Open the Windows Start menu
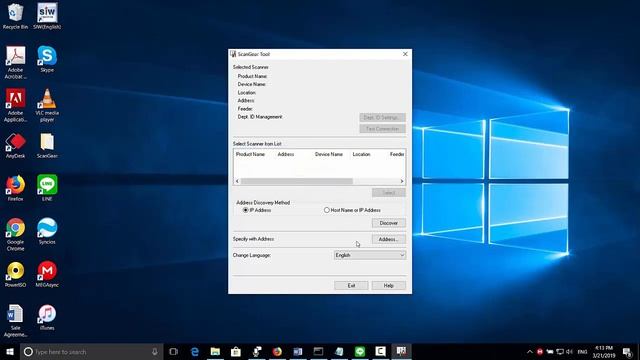Viewport: 640px width, 360px height. 10,351
